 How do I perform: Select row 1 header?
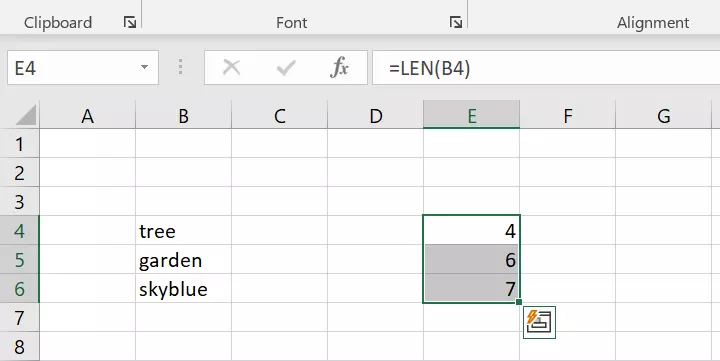[19, 144]
